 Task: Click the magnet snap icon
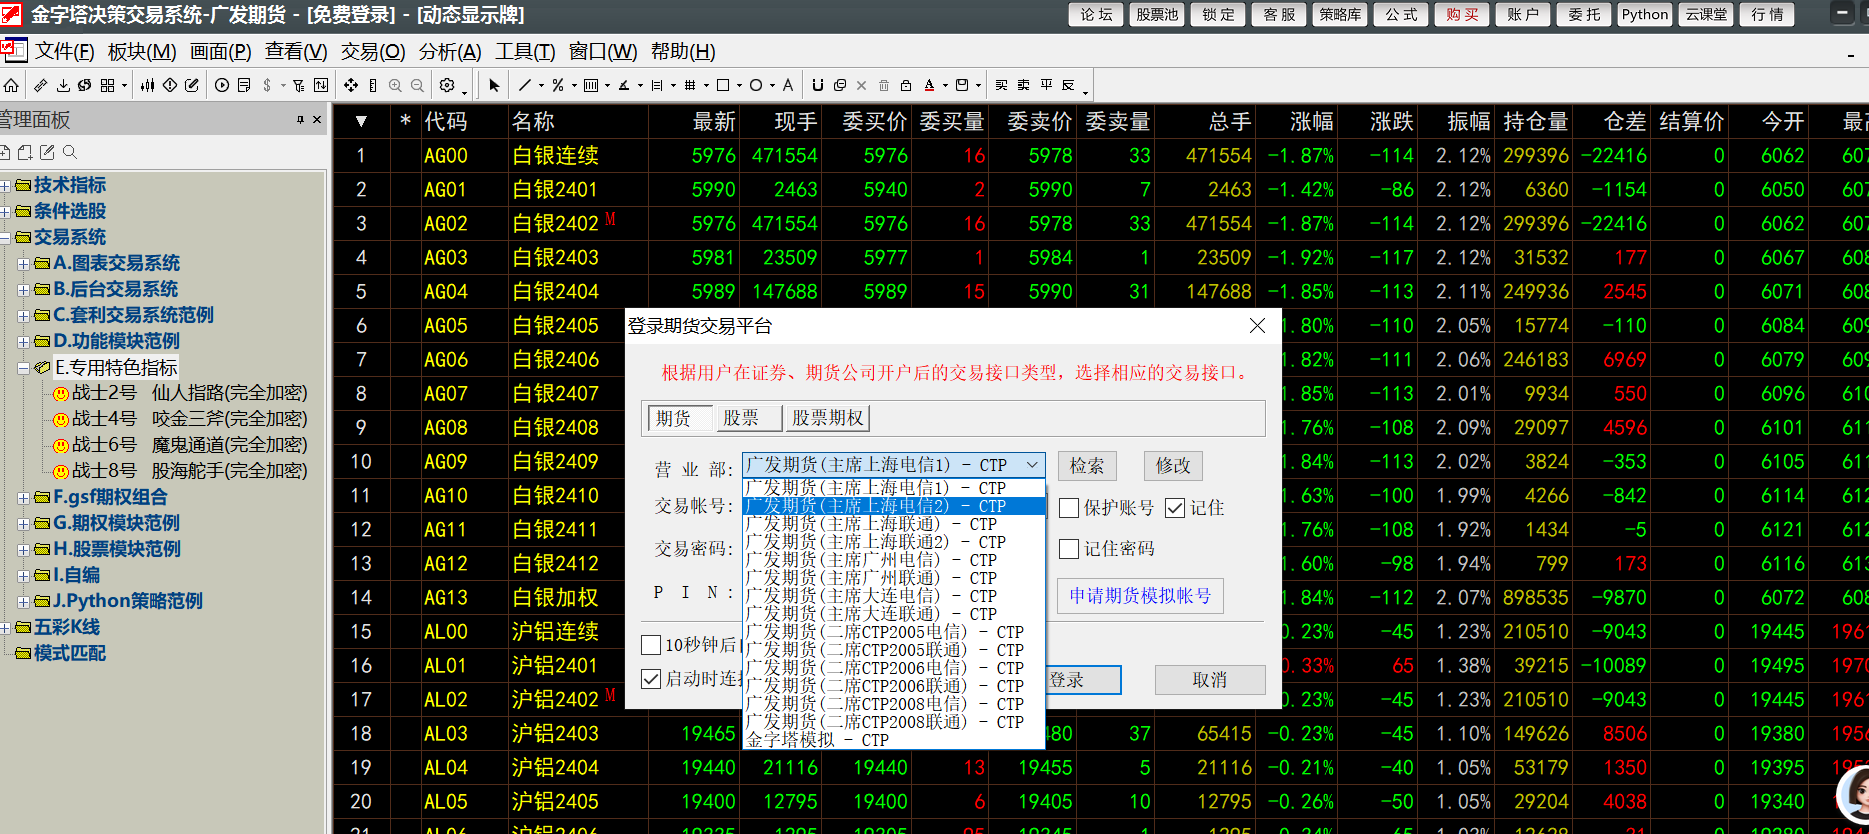coord(817,86)
